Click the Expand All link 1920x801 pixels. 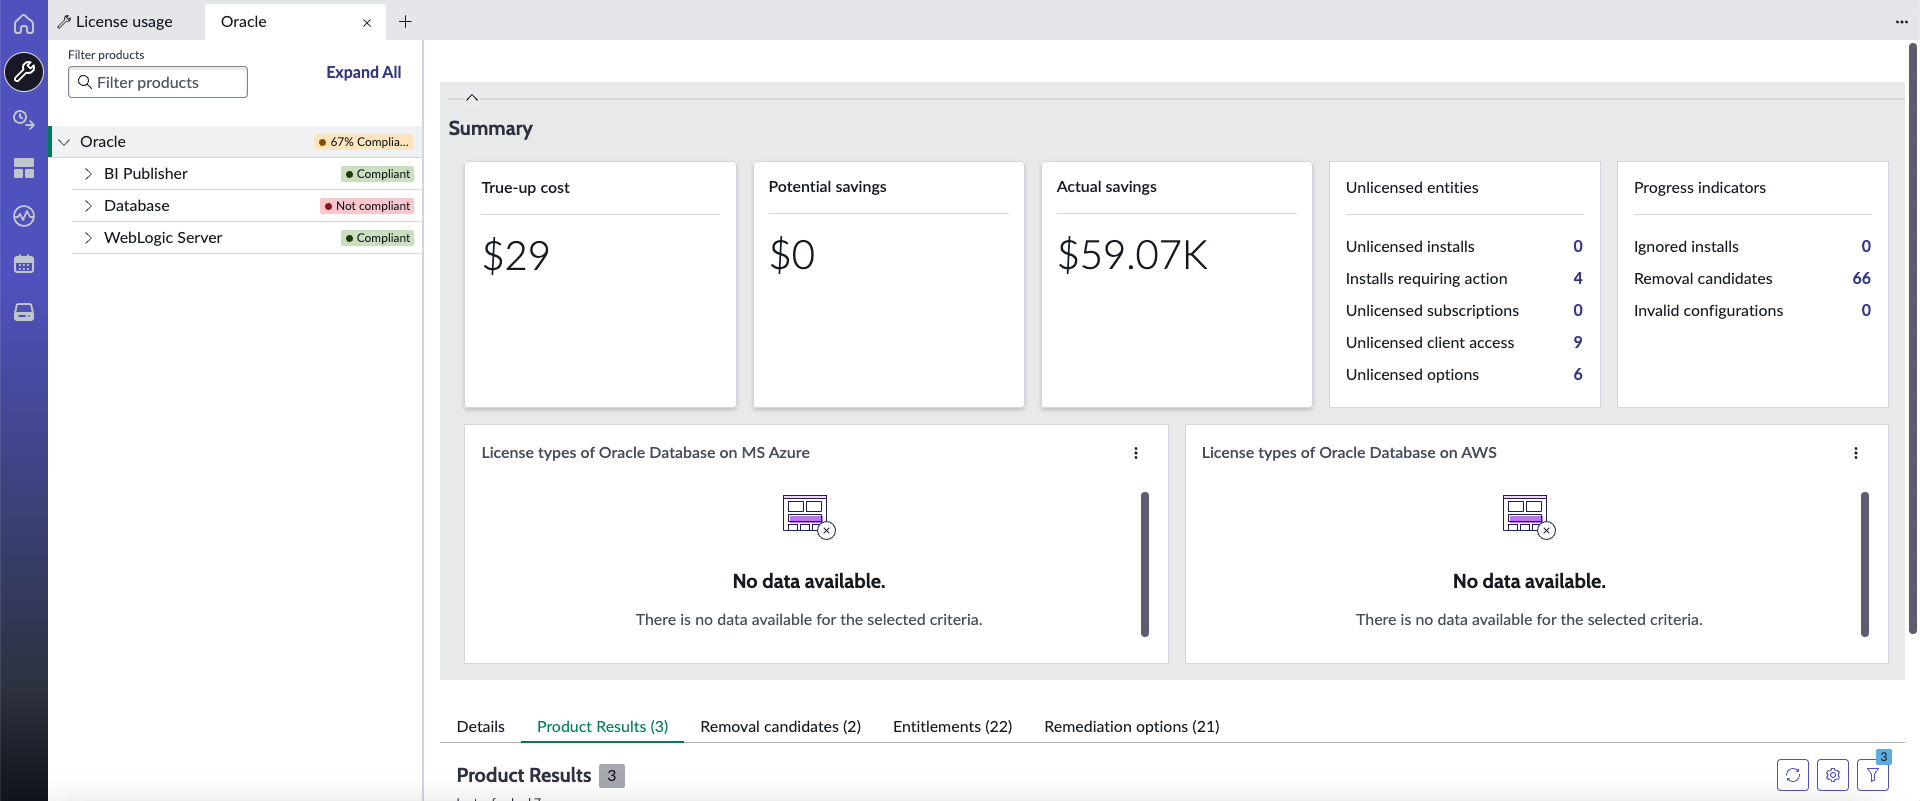click(x=364, y=72)
